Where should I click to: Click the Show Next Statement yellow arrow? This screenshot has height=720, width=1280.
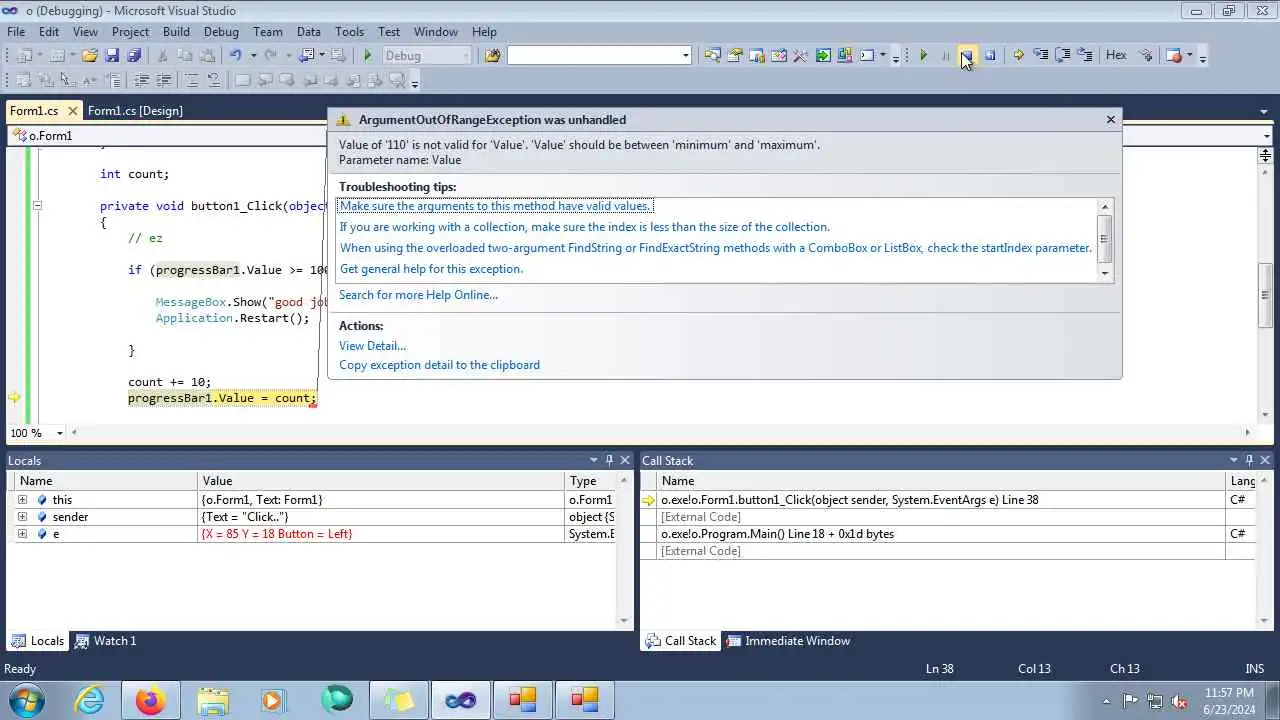coord(1018,55)
